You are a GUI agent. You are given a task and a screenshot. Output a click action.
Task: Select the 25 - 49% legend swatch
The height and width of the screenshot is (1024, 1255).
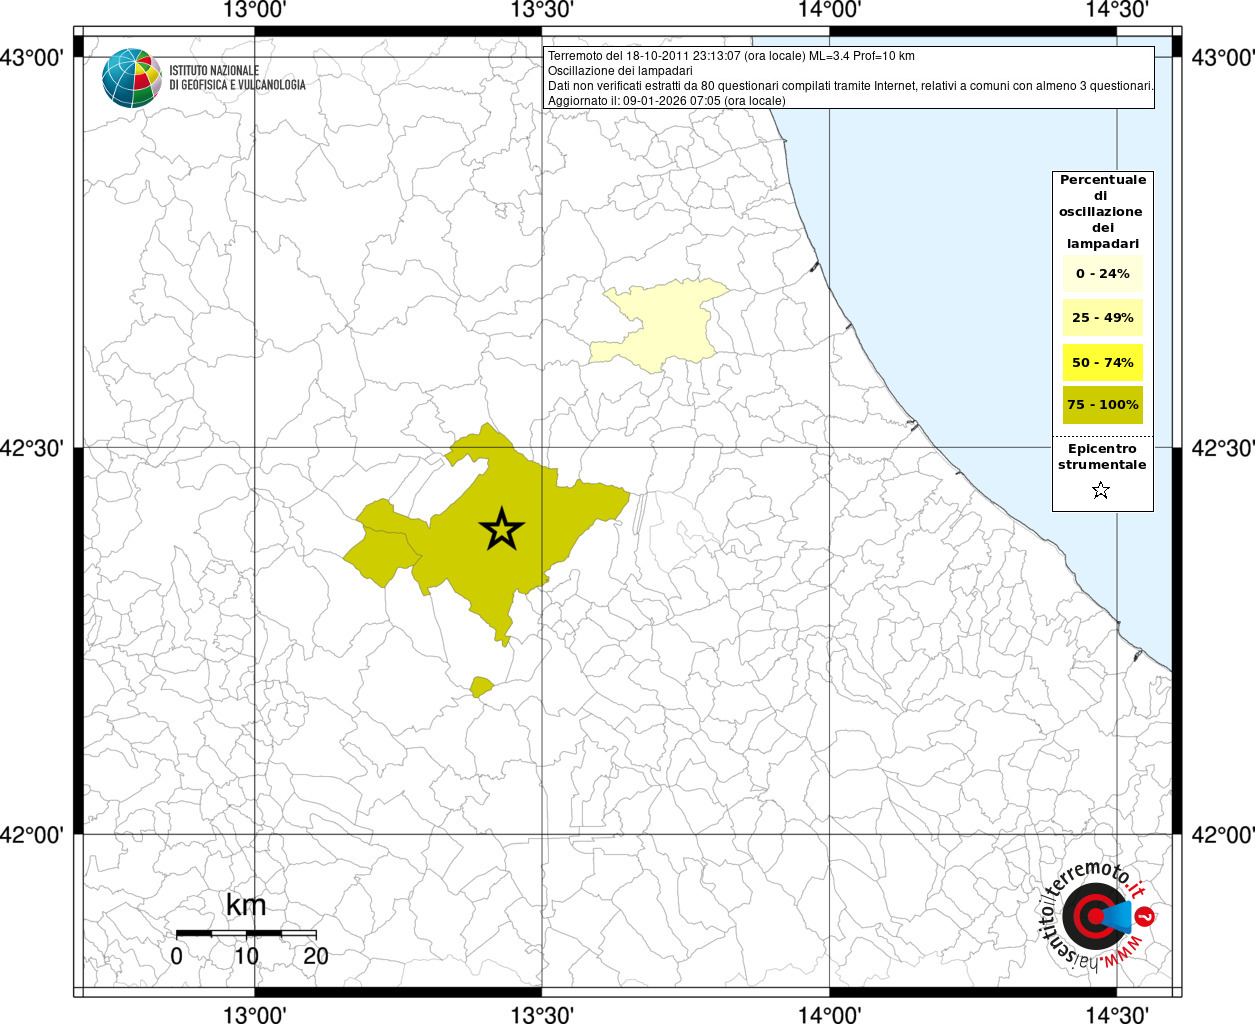(1102, 318)
